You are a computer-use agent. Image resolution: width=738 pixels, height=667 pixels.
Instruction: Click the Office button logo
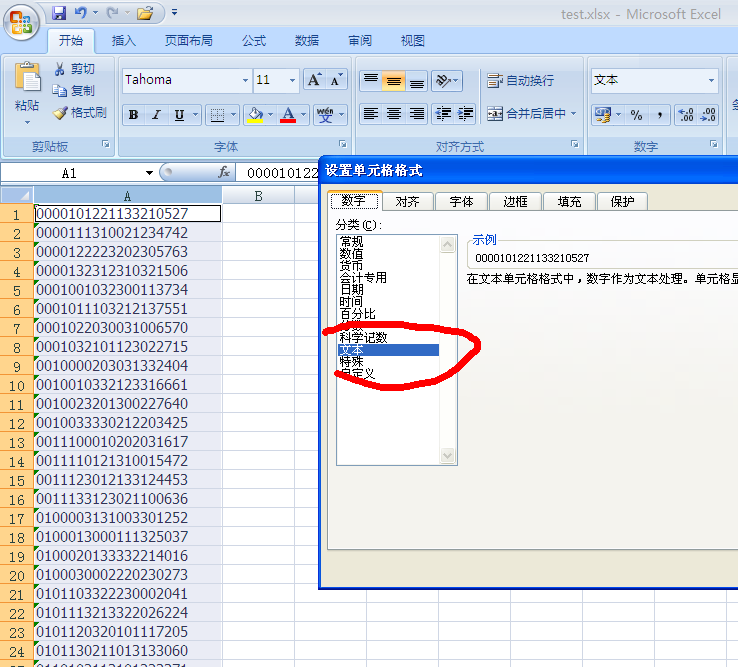click(21, 22)
